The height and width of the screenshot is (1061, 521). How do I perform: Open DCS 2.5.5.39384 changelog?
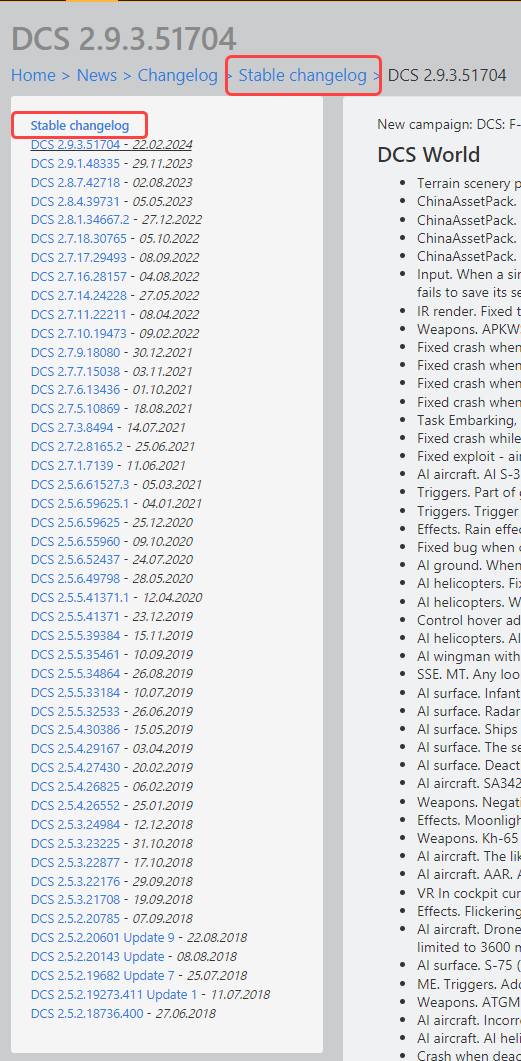tap(75, 635)
